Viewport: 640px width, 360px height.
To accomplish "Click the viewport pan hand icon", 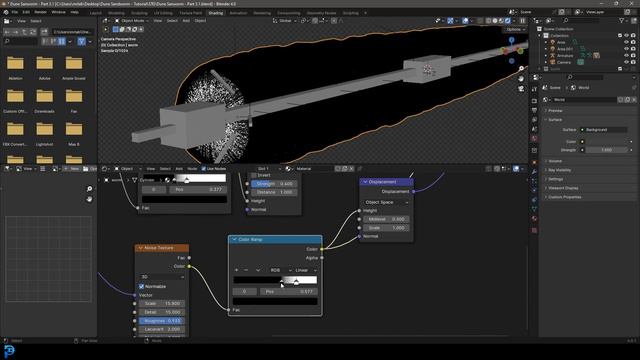I will (x=521, y=78).
